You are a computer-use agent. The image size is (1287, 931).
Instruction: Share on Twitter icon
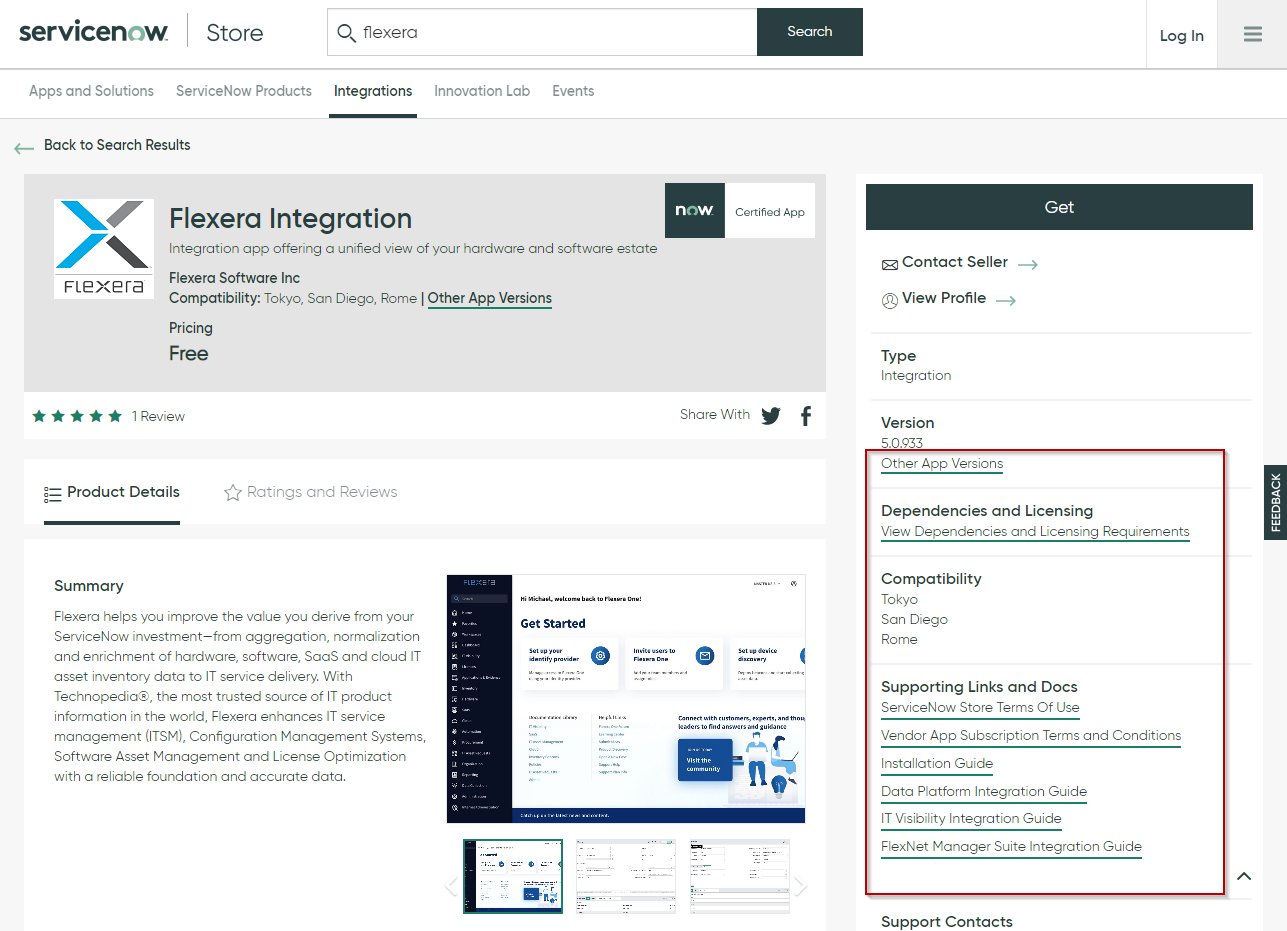pos(770,416)
